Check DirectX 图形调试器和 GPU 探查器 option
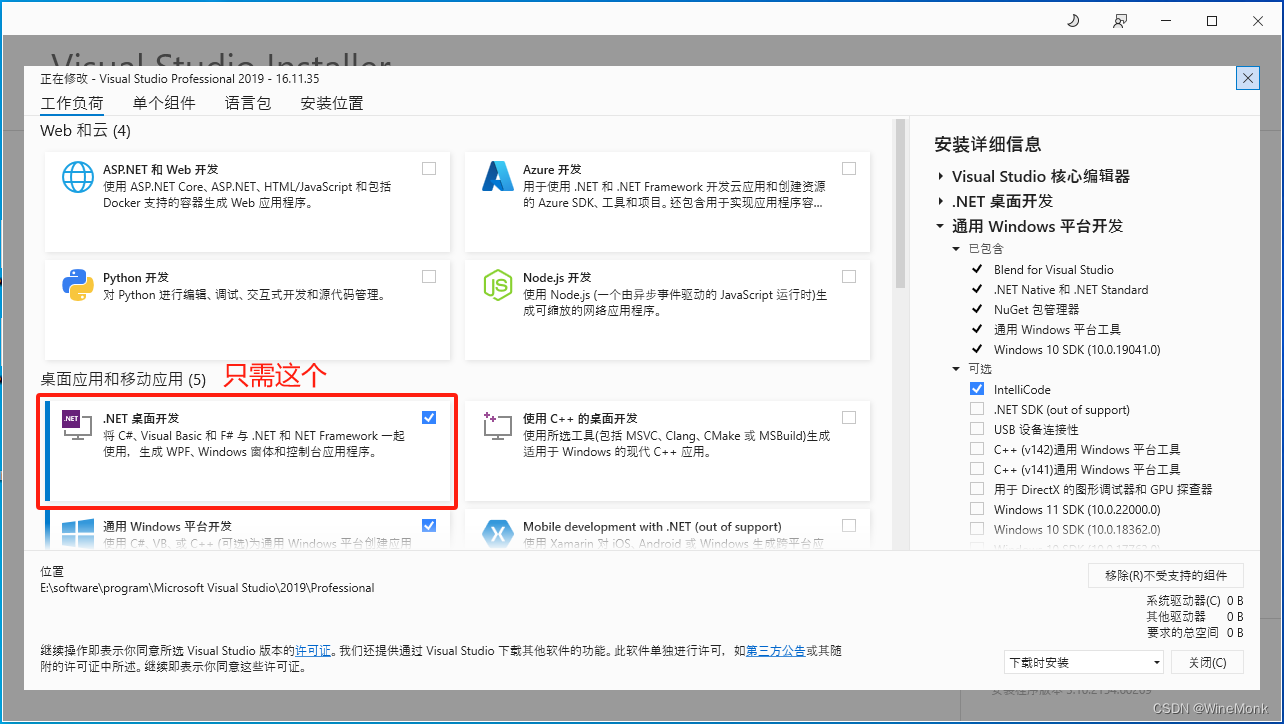Viewport: 1284px width, 724px height. point(977,489)
